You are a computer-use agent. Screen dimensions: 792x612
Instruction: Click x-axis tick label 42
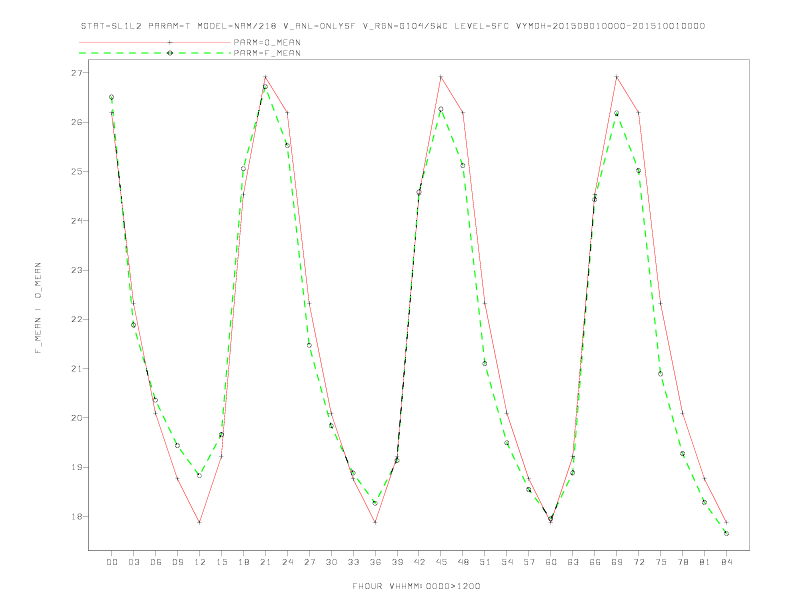[x=419, y=562]
